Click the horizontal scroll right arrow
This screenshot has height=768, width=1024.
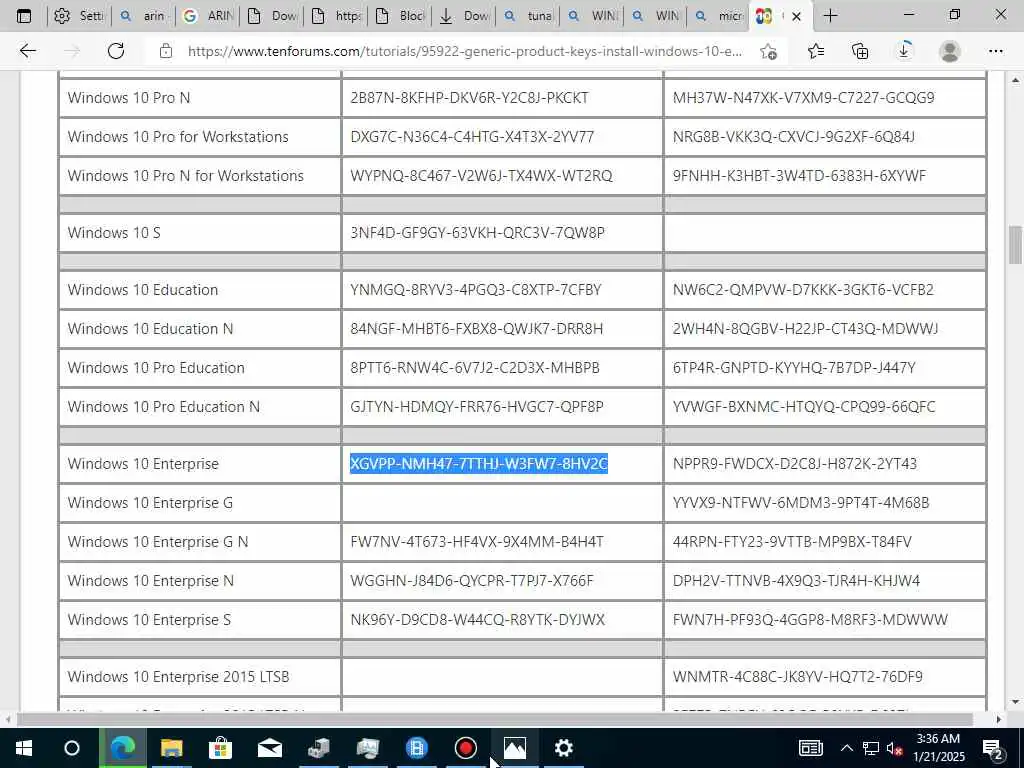tap(999, 720)
